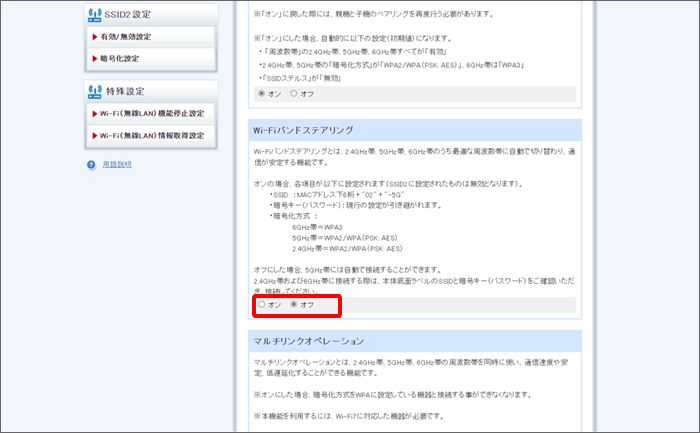The image size is (700, 433).
Task: Click the 特殊設定 router icon
Action: click(95, 92)
